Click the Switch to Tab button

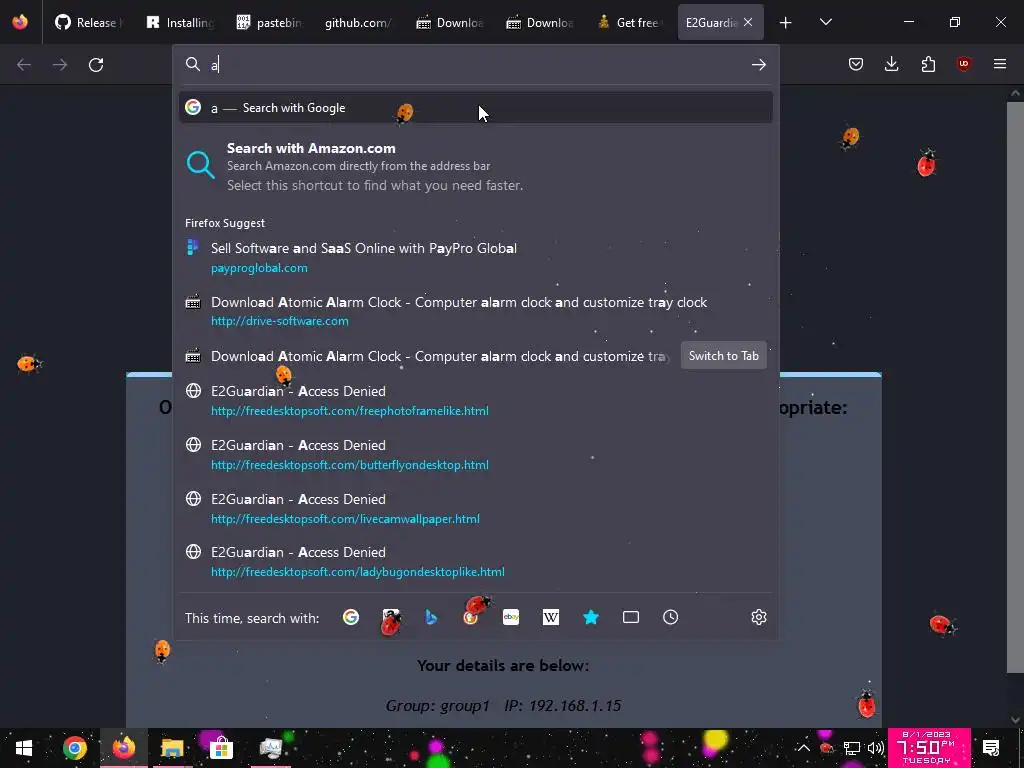coord(724,356)
